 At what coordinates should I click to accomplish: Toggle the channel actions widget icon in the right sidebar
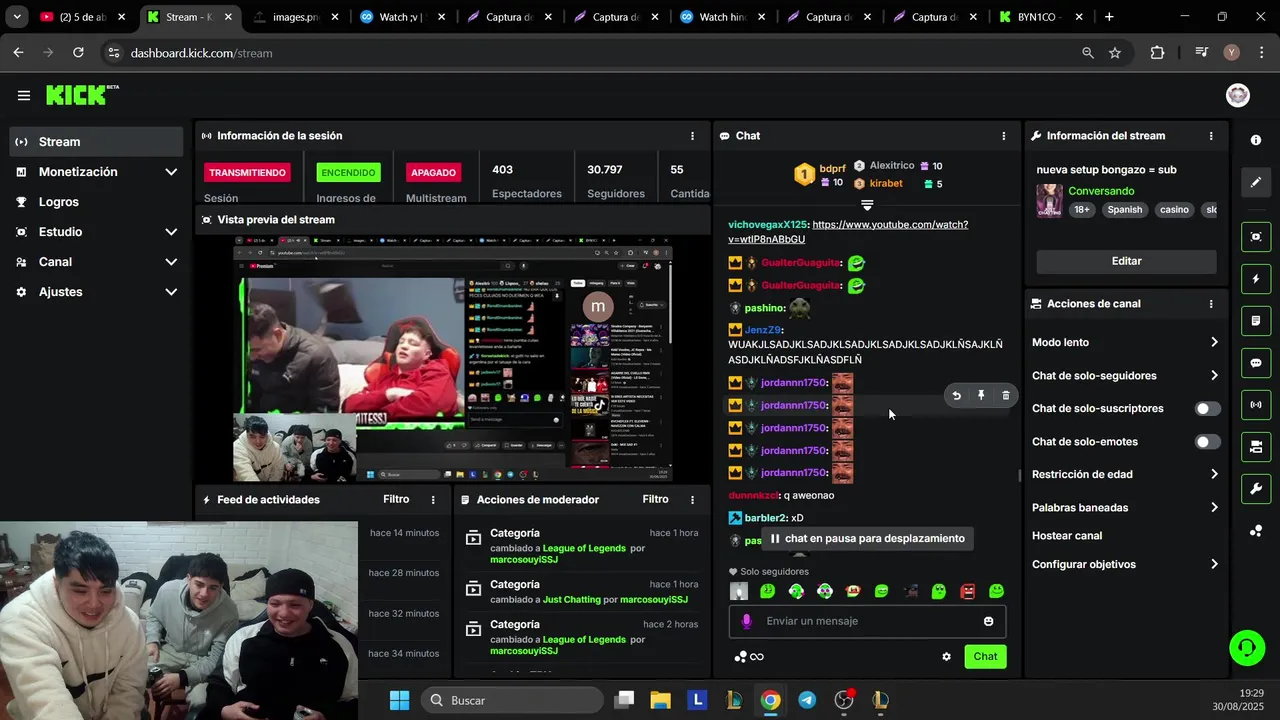(x=1256, y=447)
